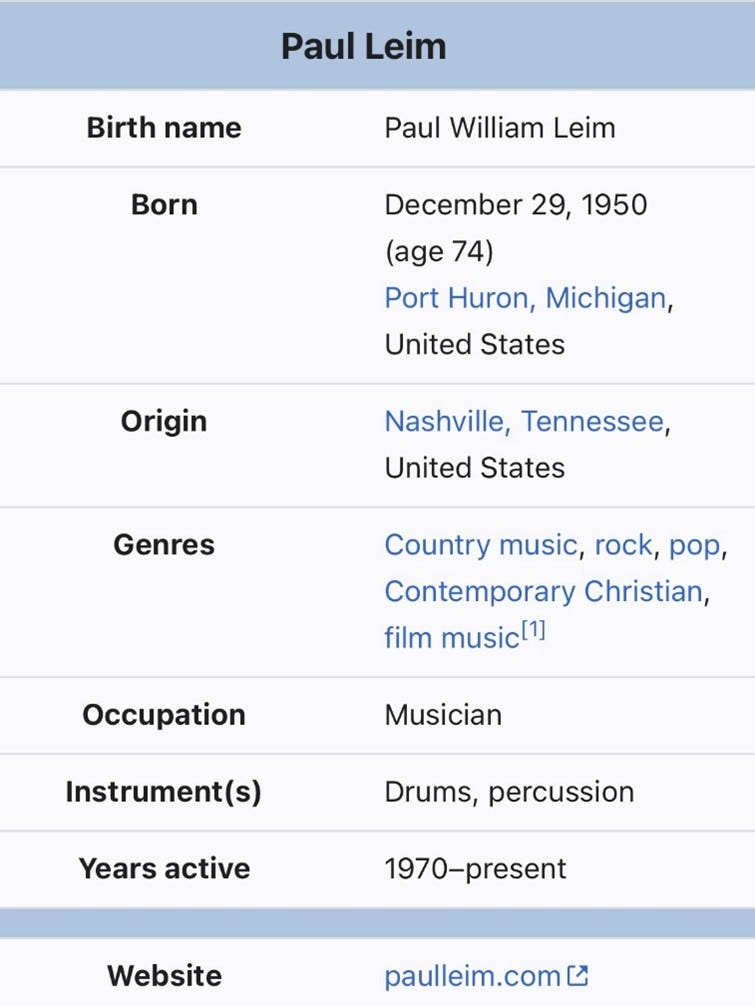The image size is (755, 1006).
Task: Click the 1970–present years active value
Action: pyautogui.click(x=475, y=868)
